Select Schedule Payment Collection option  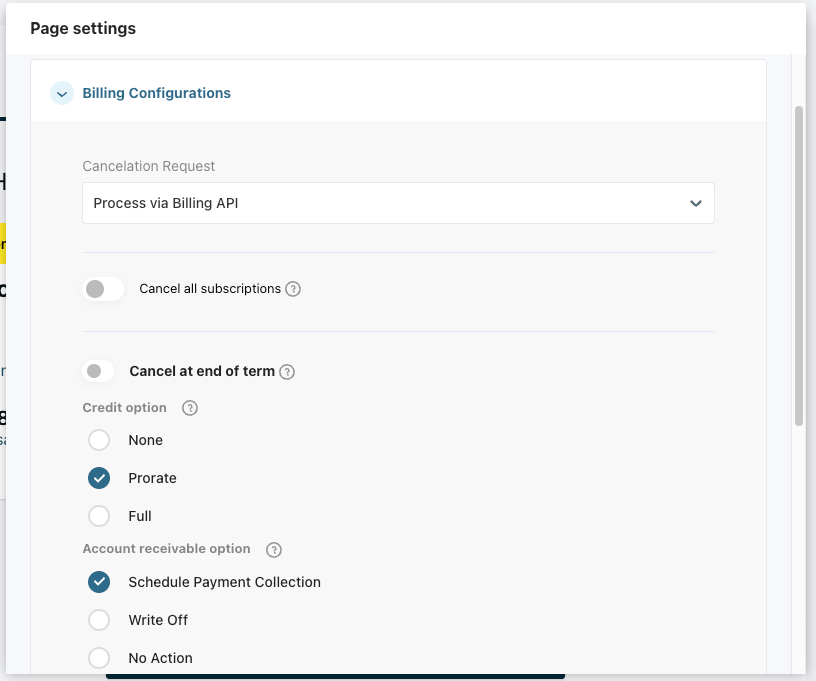click(x=99, y=582)
